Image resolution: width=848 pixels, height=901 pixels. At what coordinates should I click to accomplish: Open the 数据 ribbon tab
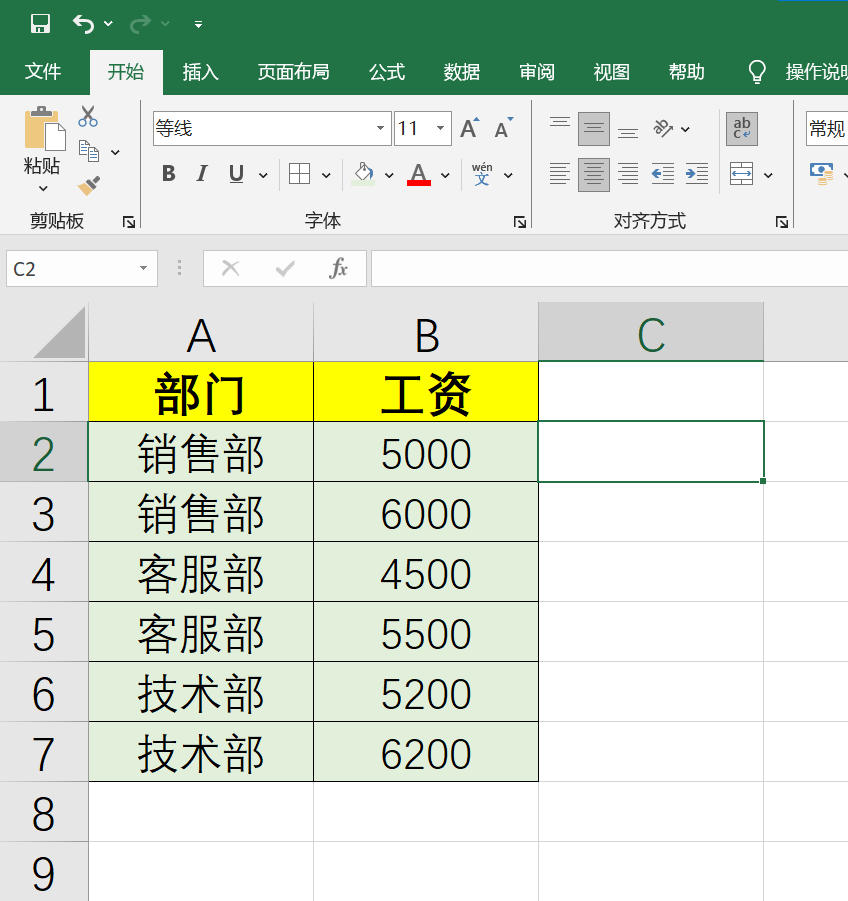[x=461, y=72]
